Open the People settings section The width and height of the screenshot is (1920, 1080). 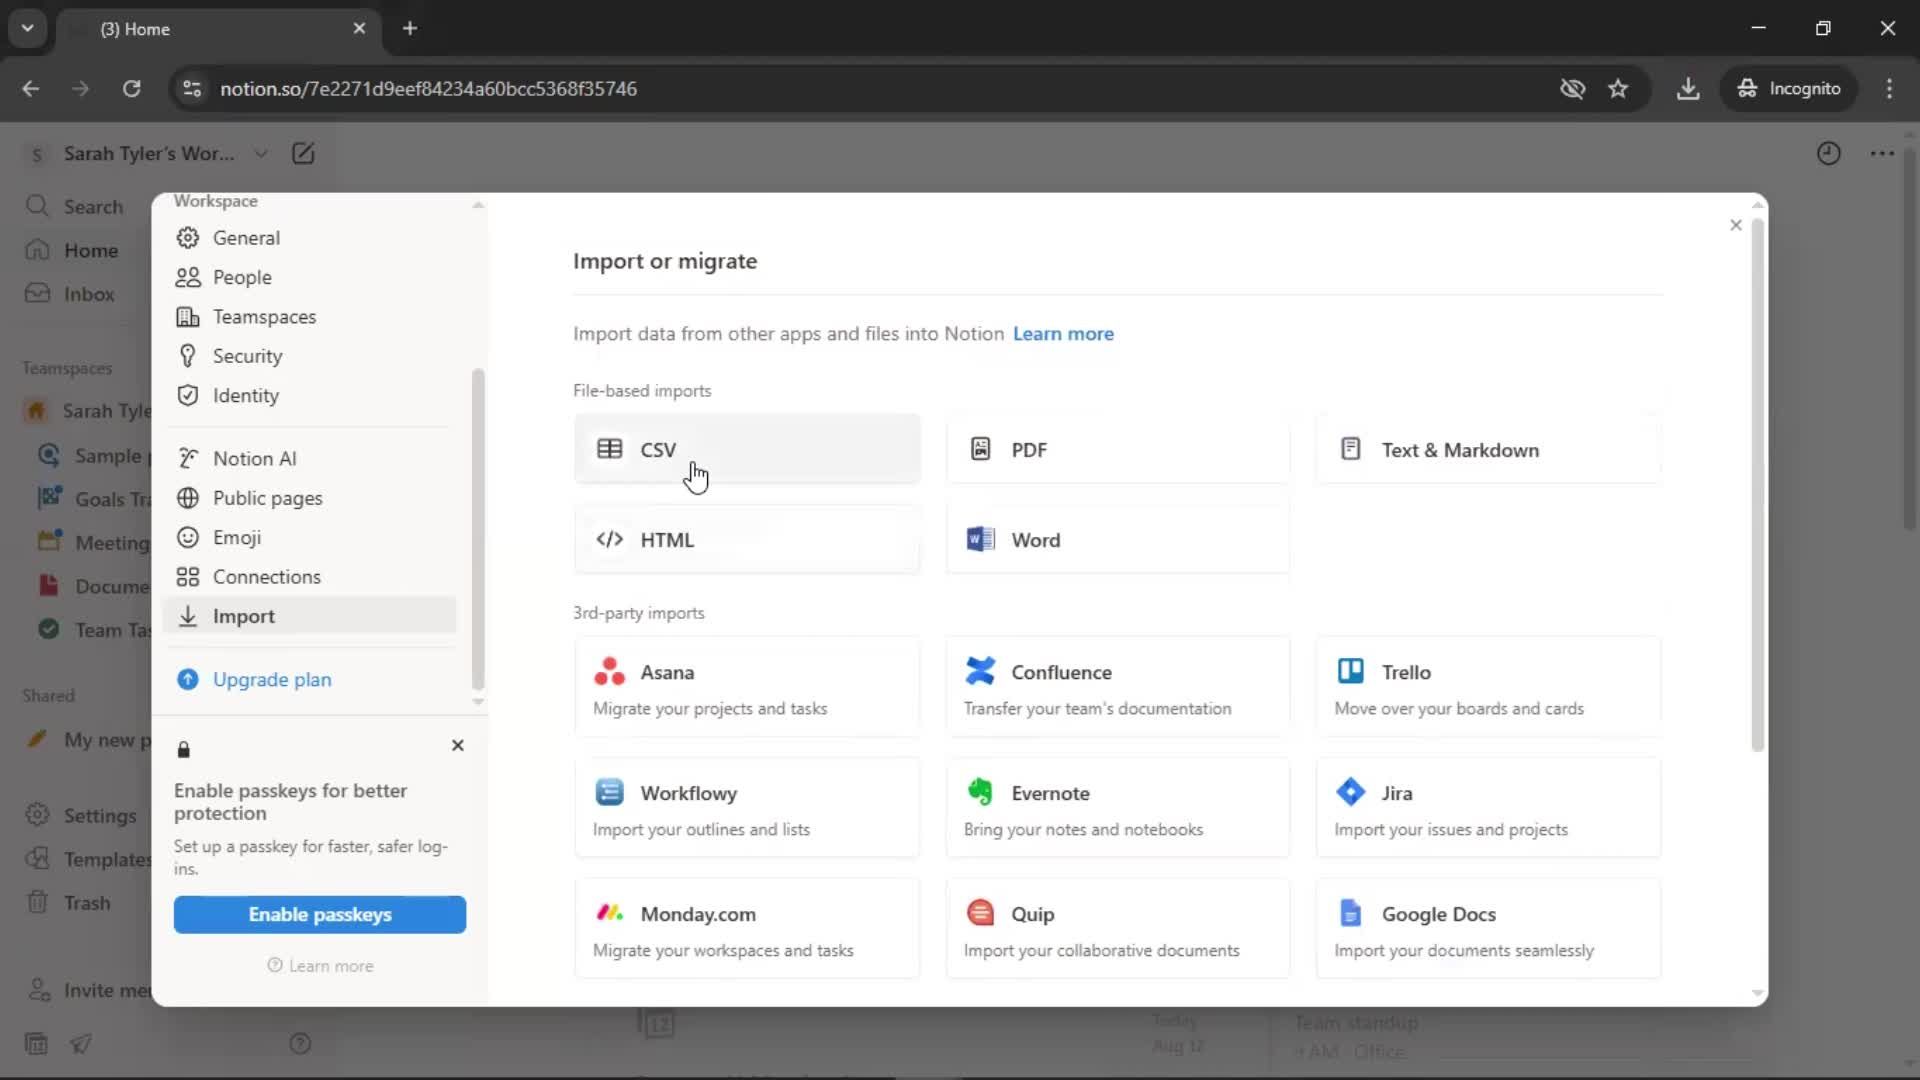pos(309,277)
